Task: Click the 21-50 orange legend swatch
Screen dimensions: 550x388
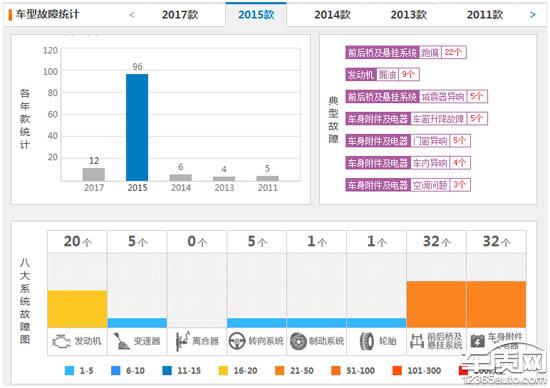Action: coord(280,370)
